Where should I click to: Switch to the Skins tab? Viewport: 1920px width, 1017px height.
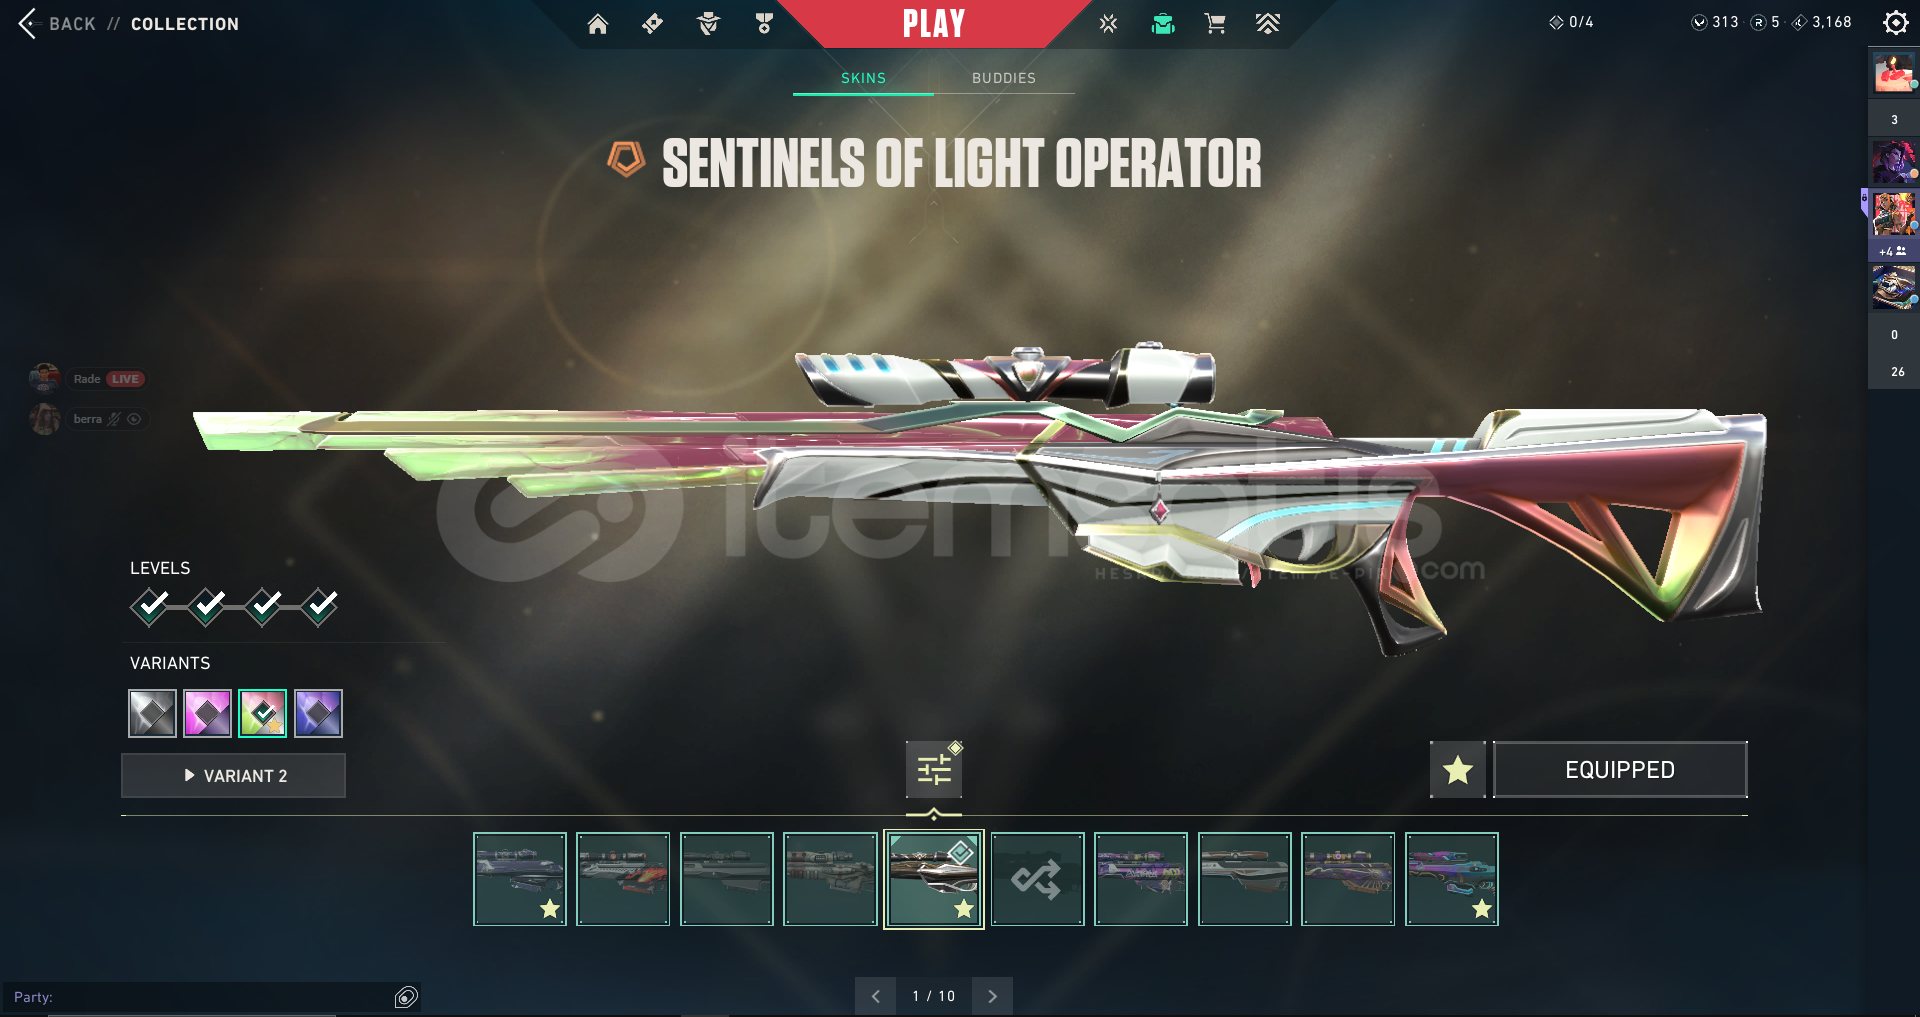[863, 78]
